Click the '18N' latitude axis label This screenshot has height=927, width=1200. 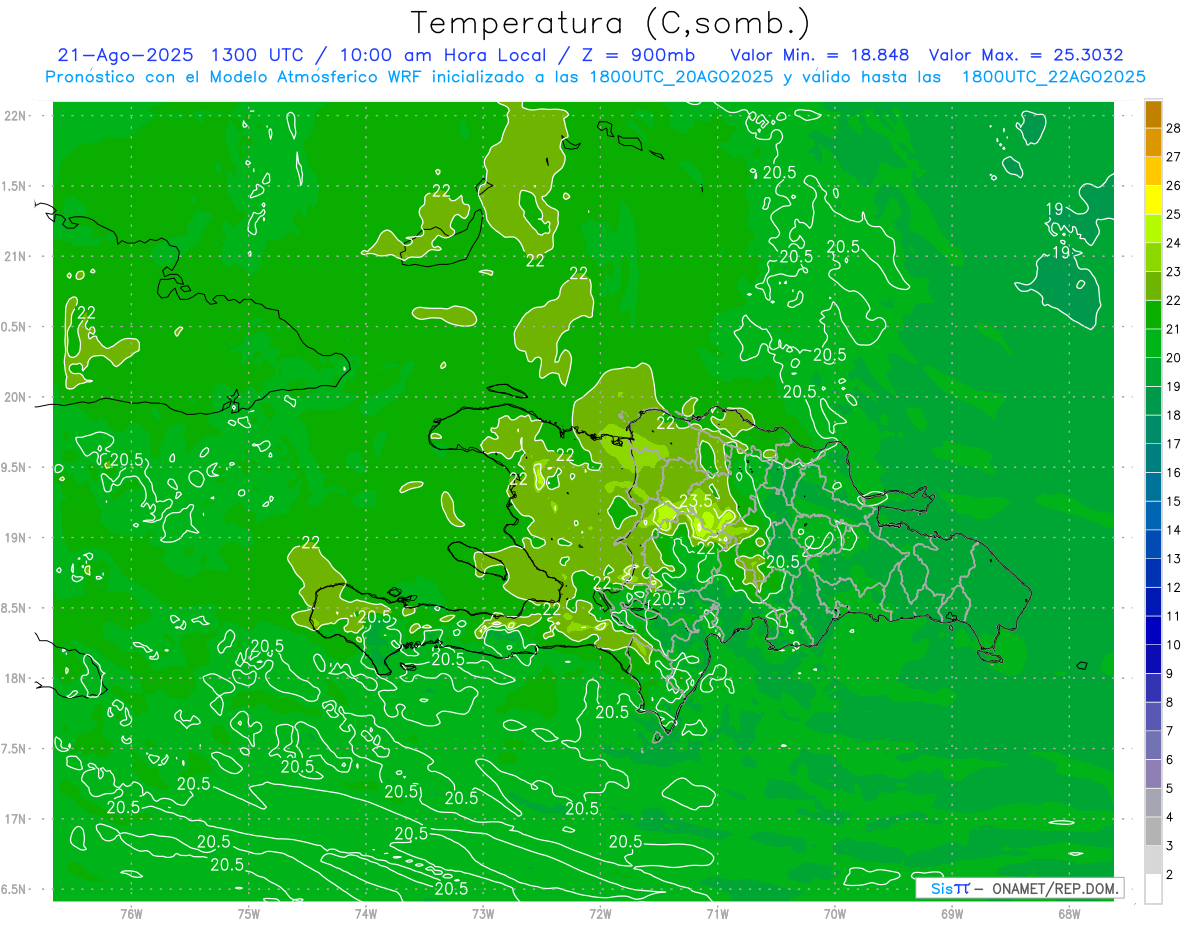(x=17, y=678)
